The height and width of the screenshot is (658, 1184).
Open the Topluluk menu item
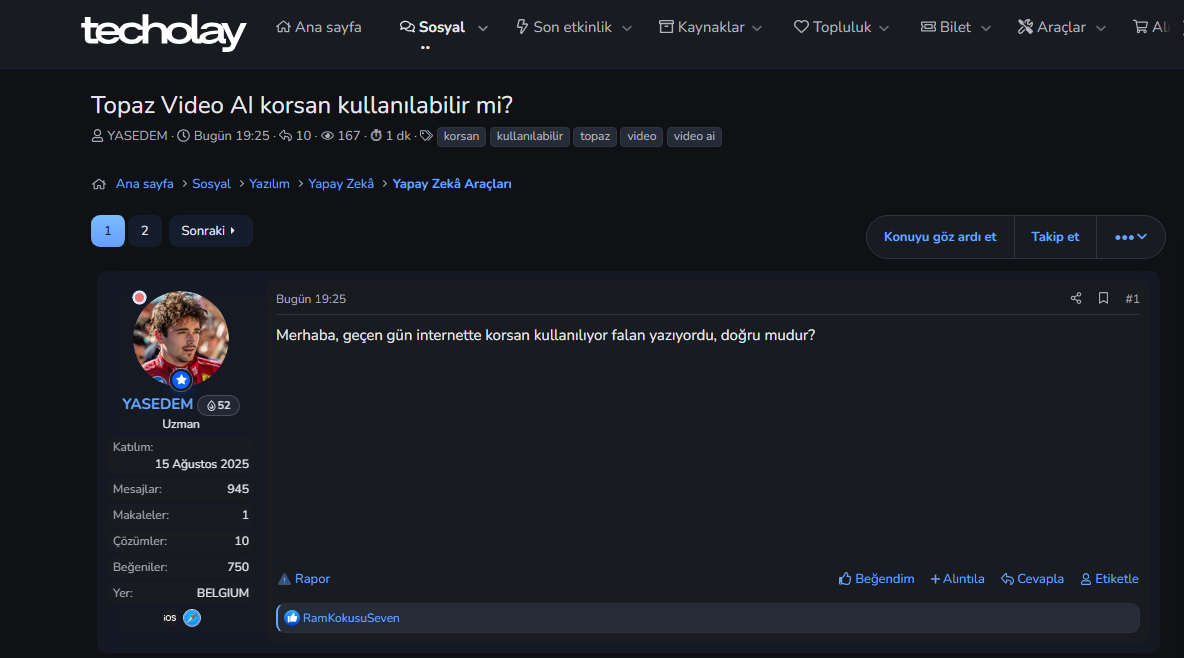832,27
